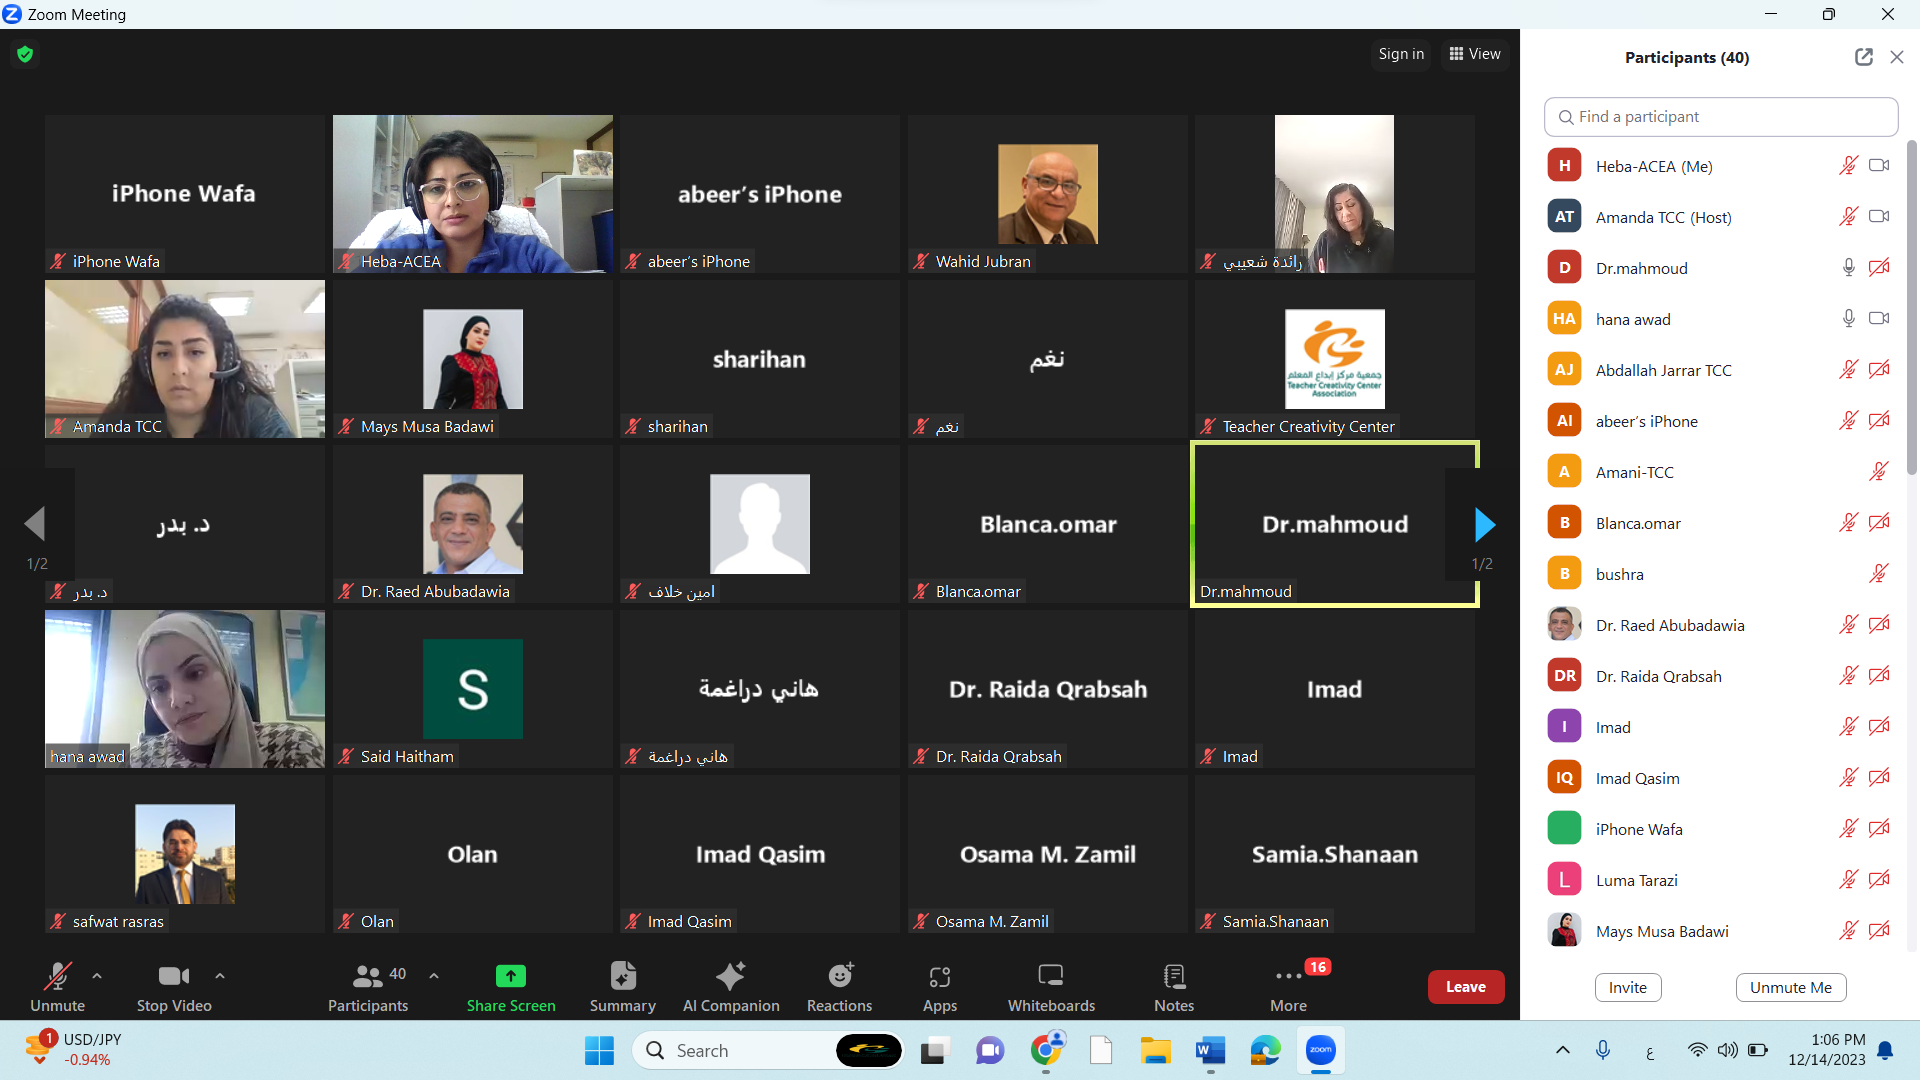This screenshot has width=1920, height=1080.
Task: Click the Invite button
Action: pyautogui.click(x=1627, y=987)
